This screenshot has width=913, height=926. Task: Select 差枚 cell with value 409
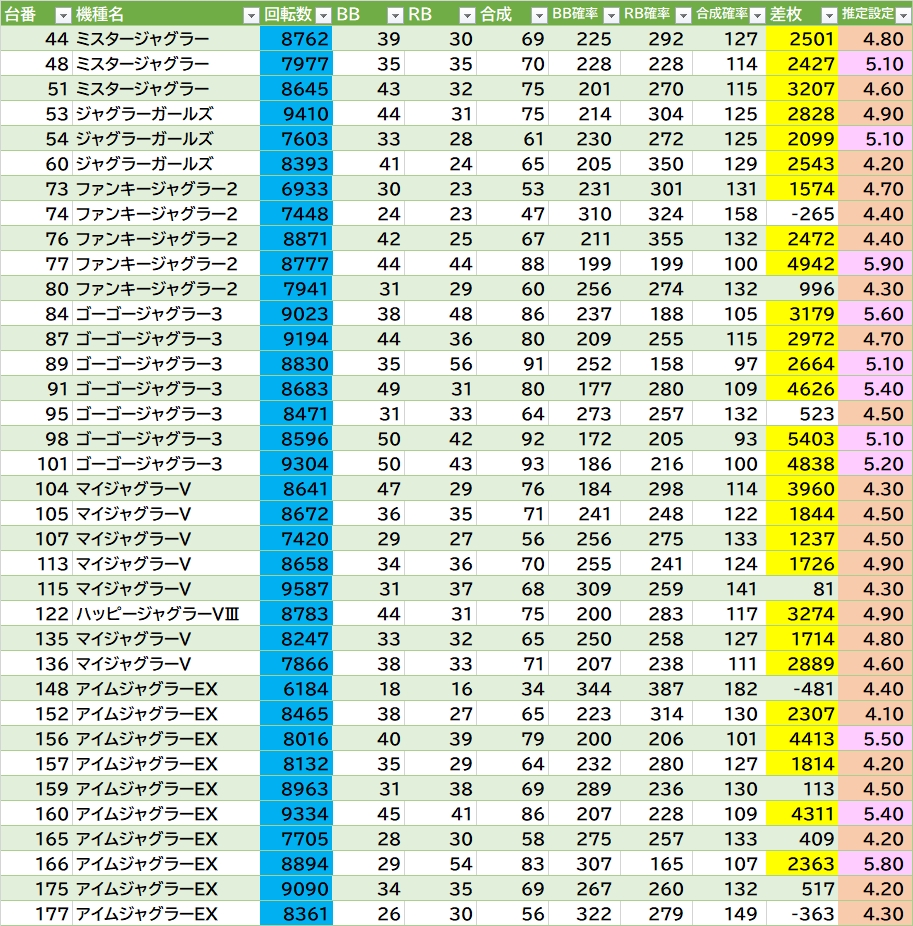802,839
